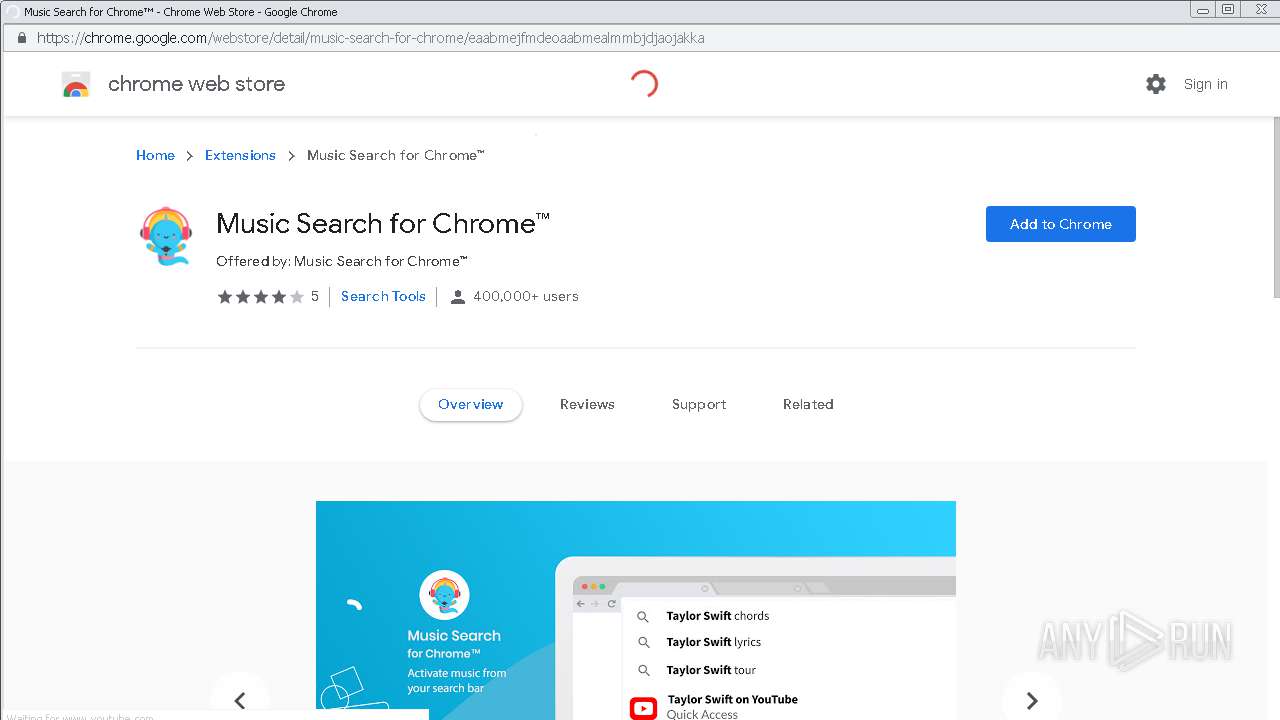Click the '400,000+ users' text
Screen dimensions: 1280x720
[x=526, y=297]
